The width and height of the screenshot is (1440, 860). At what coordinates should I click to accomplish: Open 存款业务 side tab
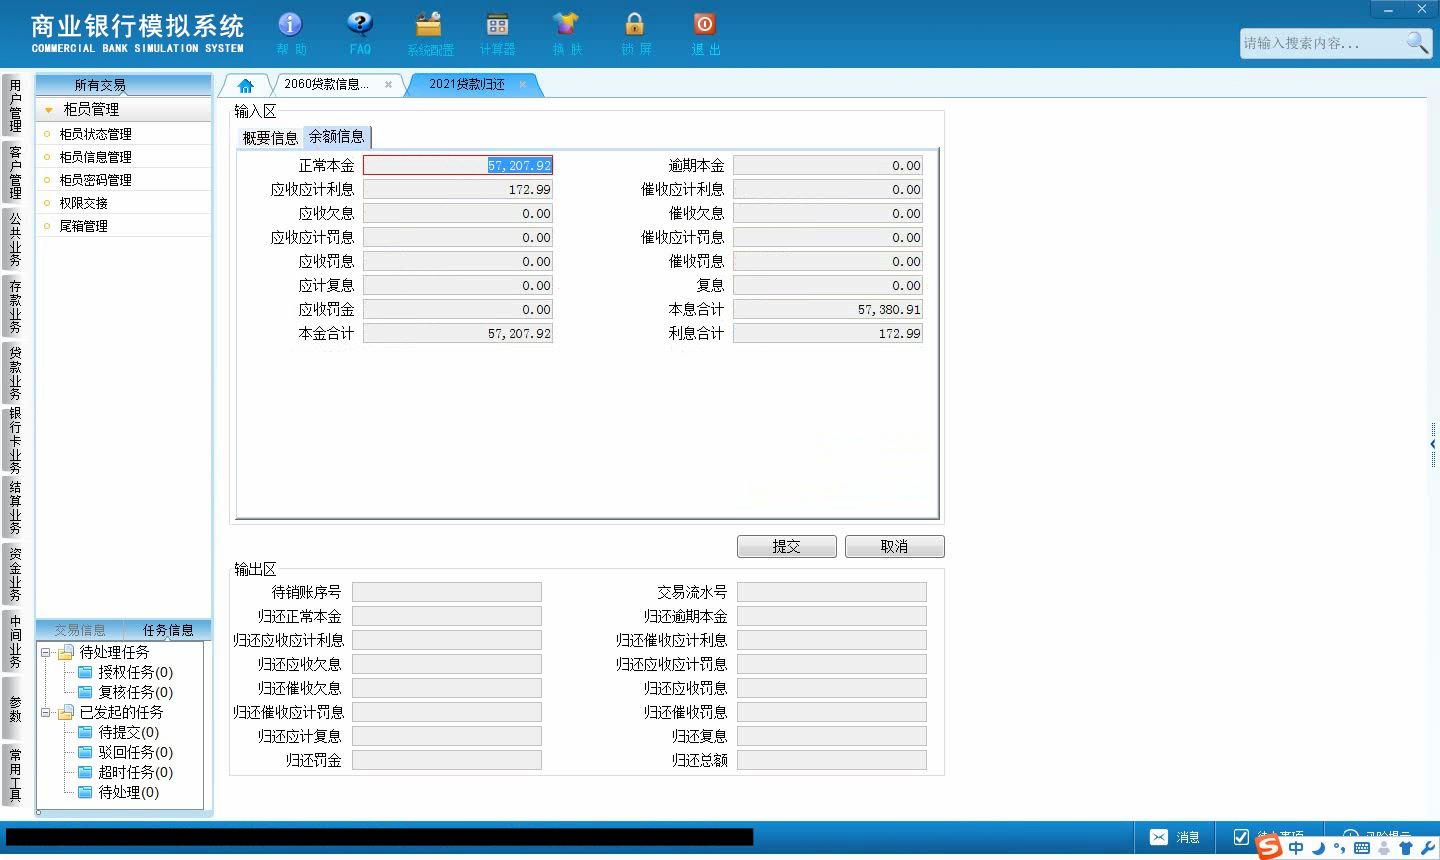click(x=14, y=306)
